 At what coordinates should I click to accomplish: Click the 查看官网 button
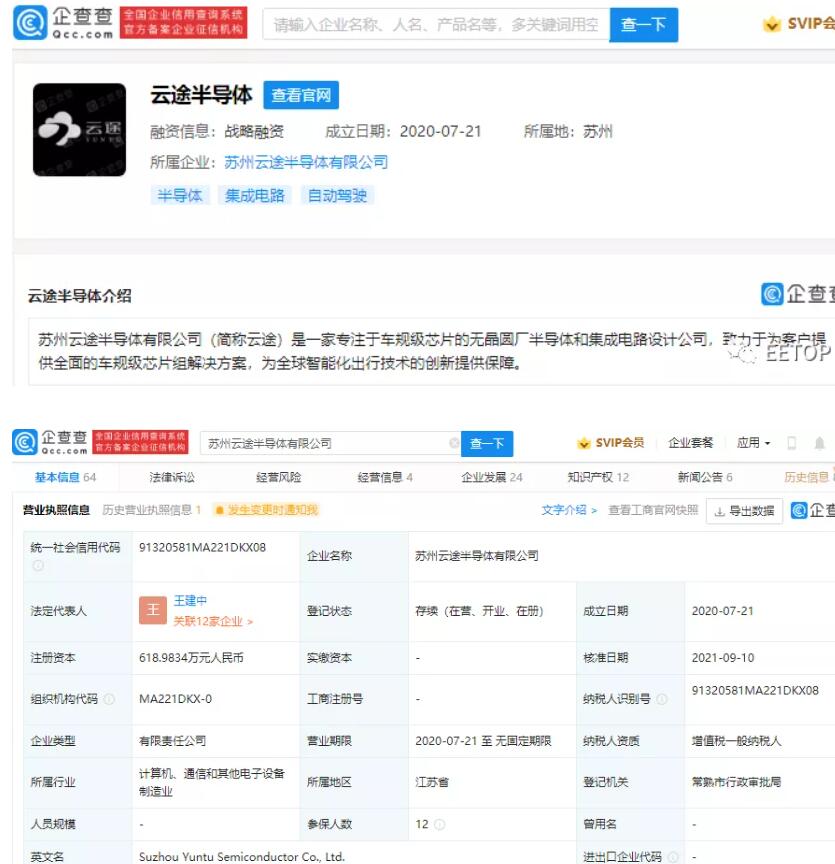[301, 95]
